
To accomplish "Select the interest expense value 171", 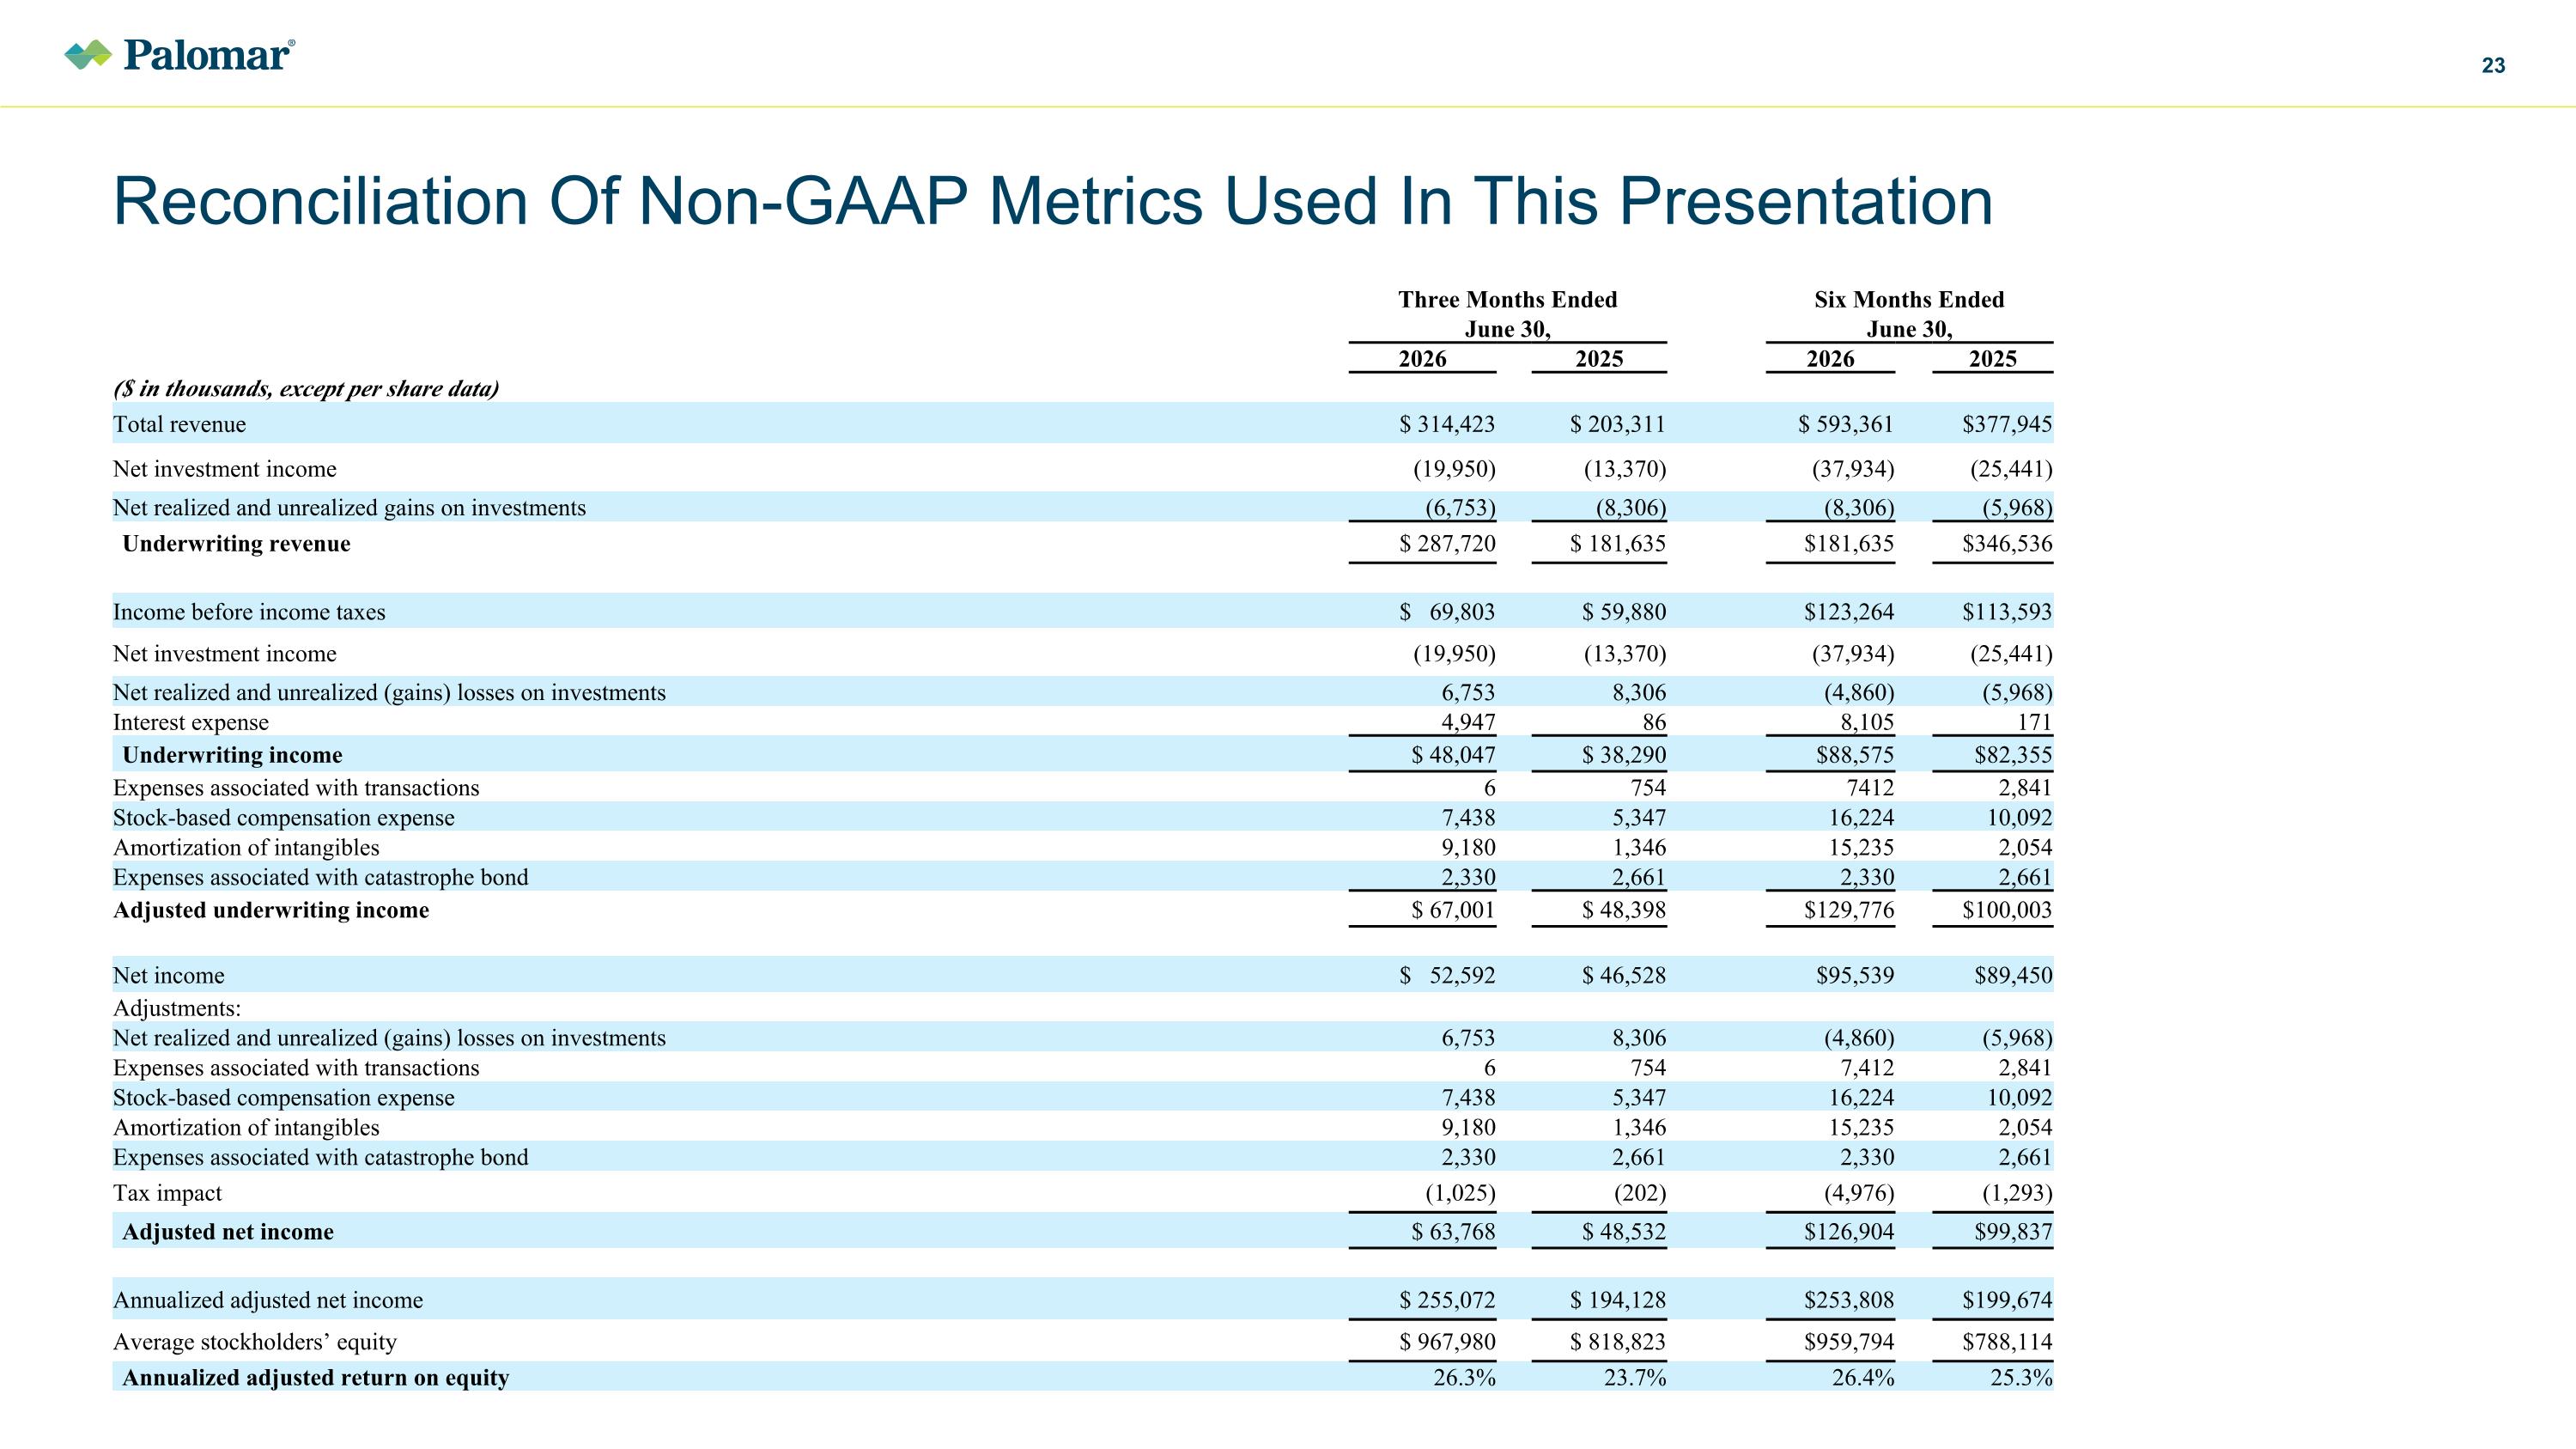I will click(x=2035, y=723).
